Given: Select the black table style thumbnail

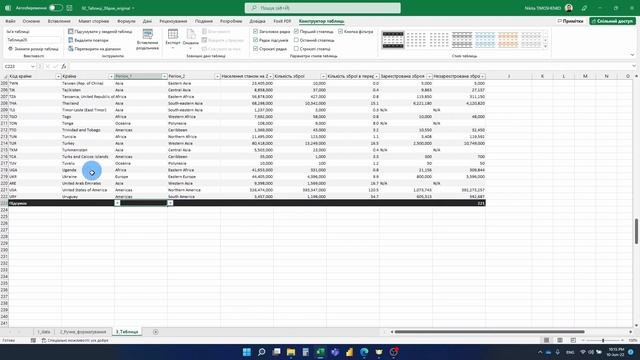Looking at the screenshot, I should [x=393, y=40].
